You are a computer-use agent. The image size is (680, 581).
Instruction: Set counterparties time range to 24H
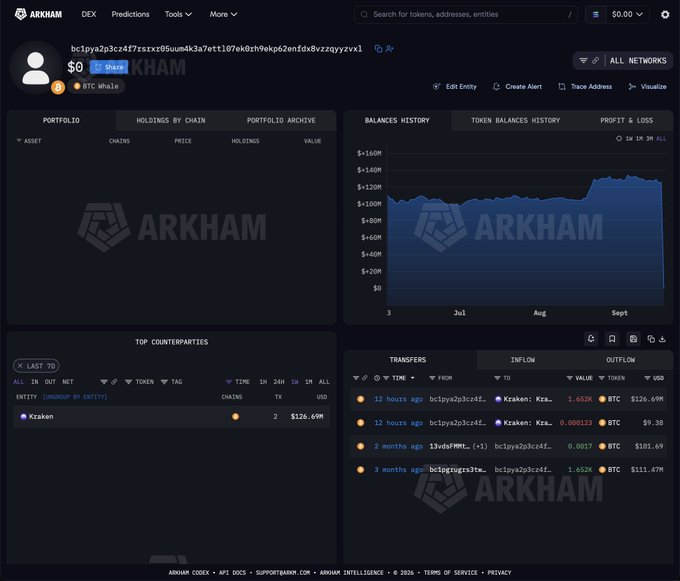point(279,382)
